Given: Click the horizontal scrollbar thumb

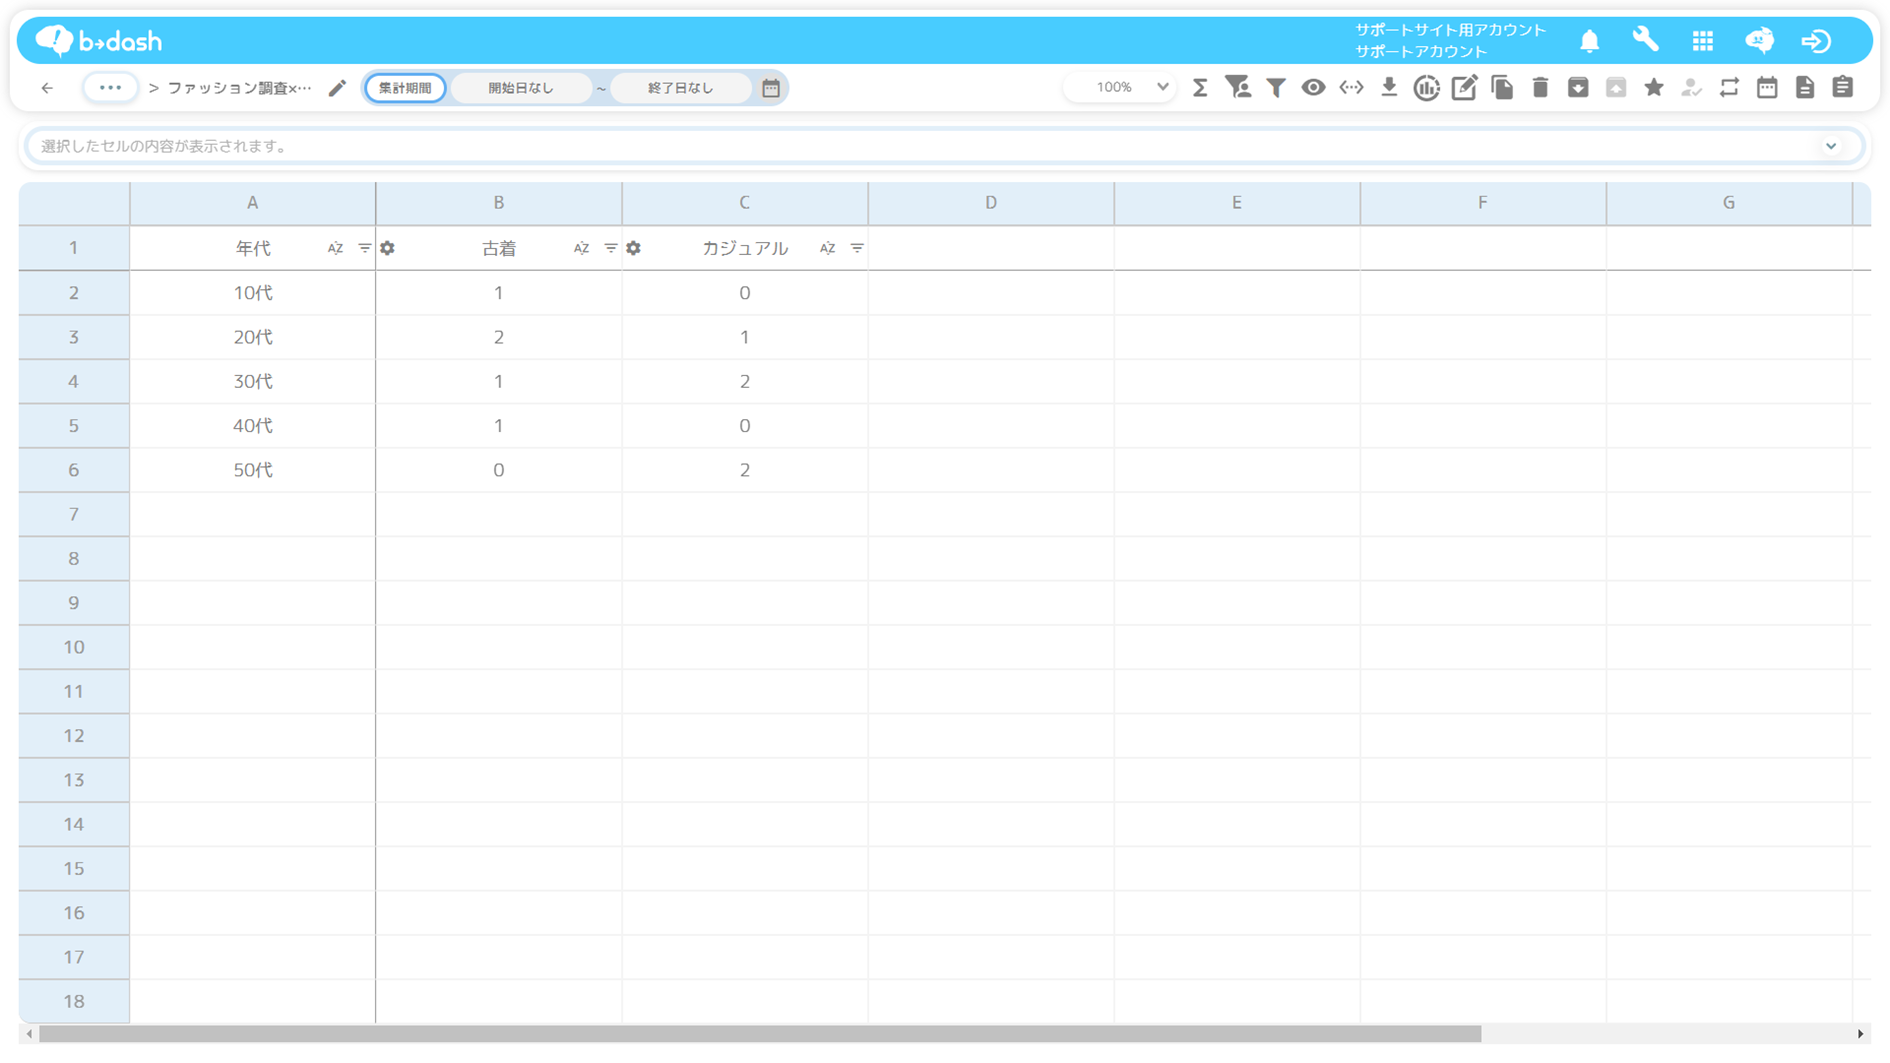Looking at the screenshot, I should coord(760,1034).
